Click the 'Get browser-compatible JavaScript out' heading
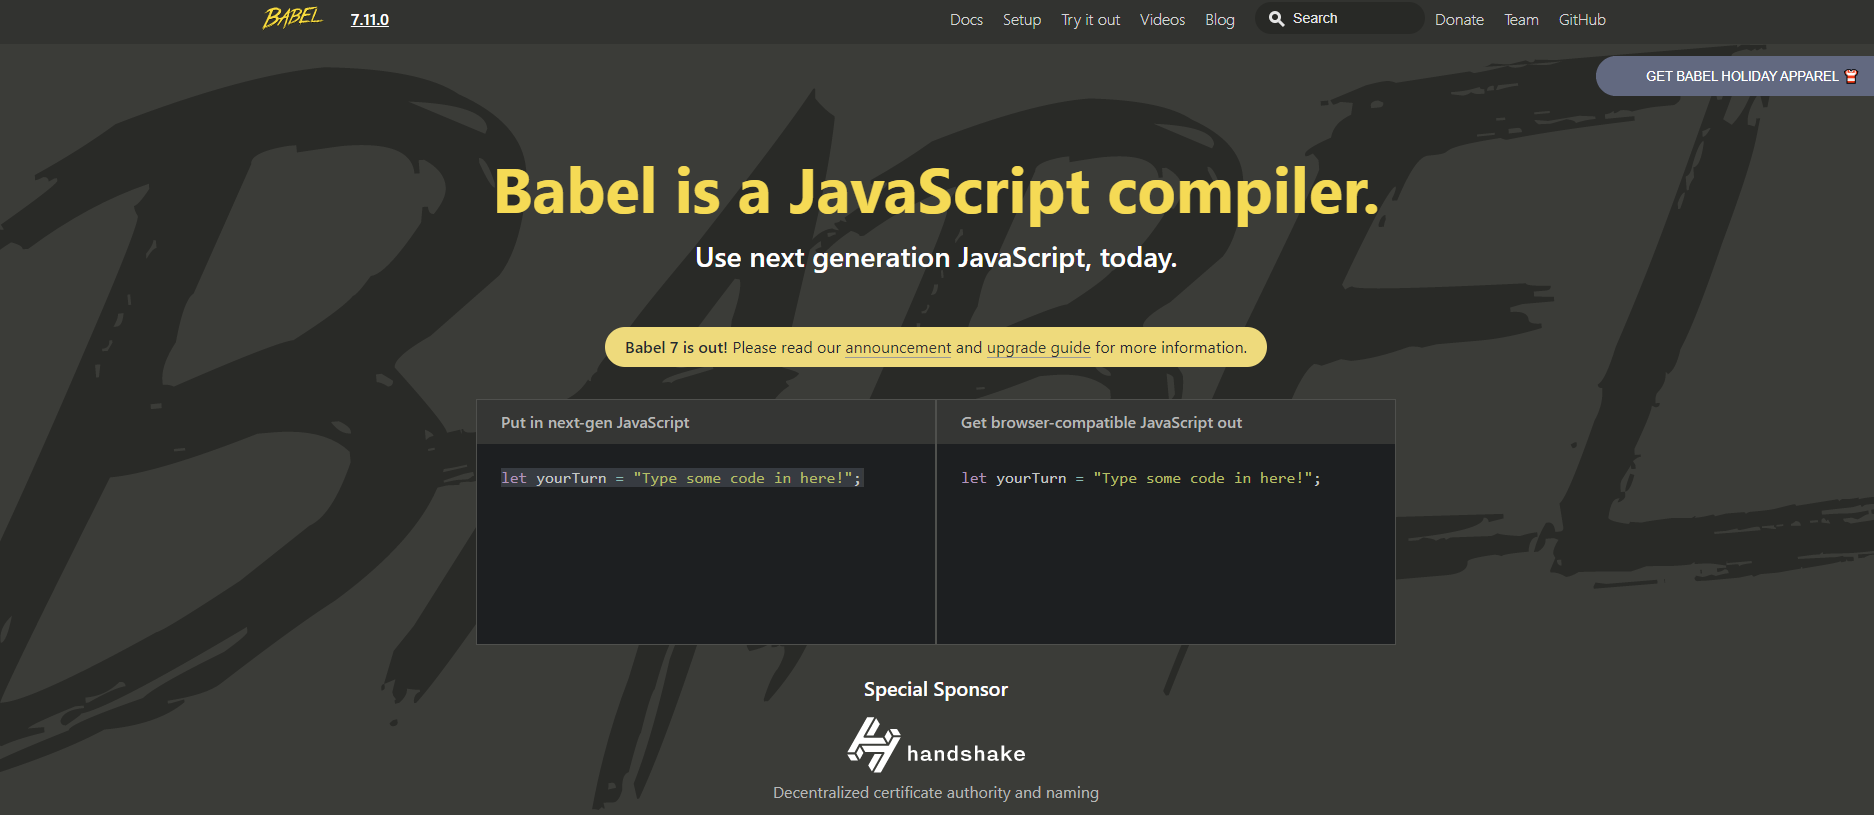 click(1101, 423)
